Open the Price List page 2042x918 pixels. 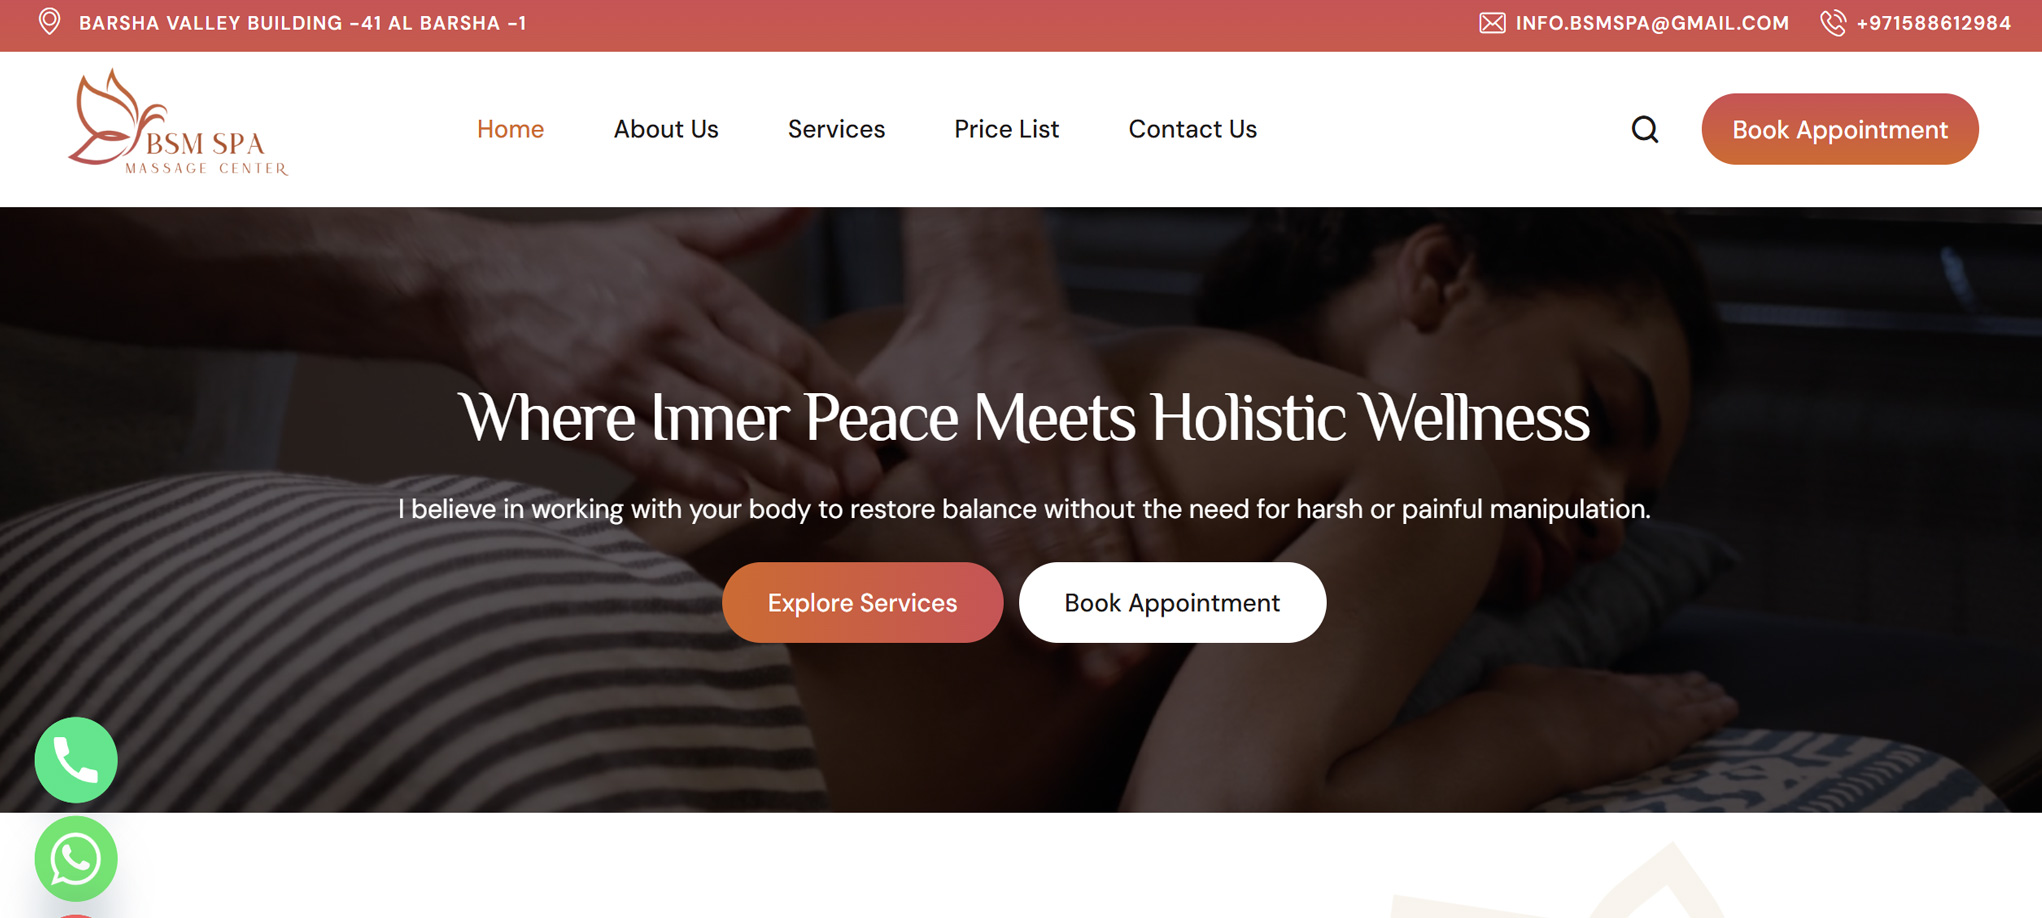point(1006,129)
